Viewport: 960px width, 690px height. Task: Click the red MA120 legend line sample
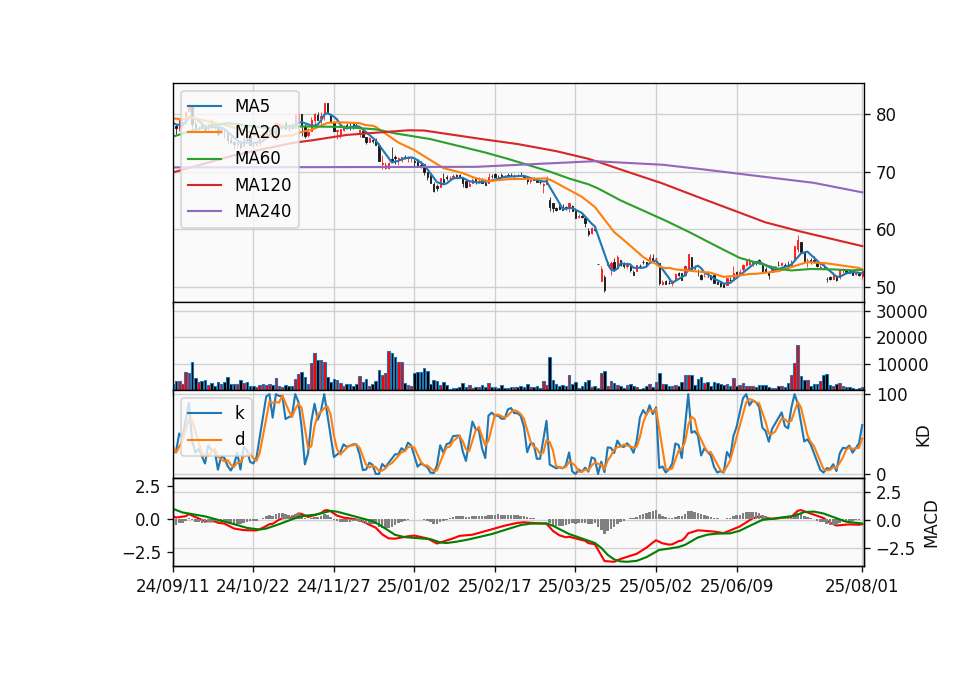[204, 185]
